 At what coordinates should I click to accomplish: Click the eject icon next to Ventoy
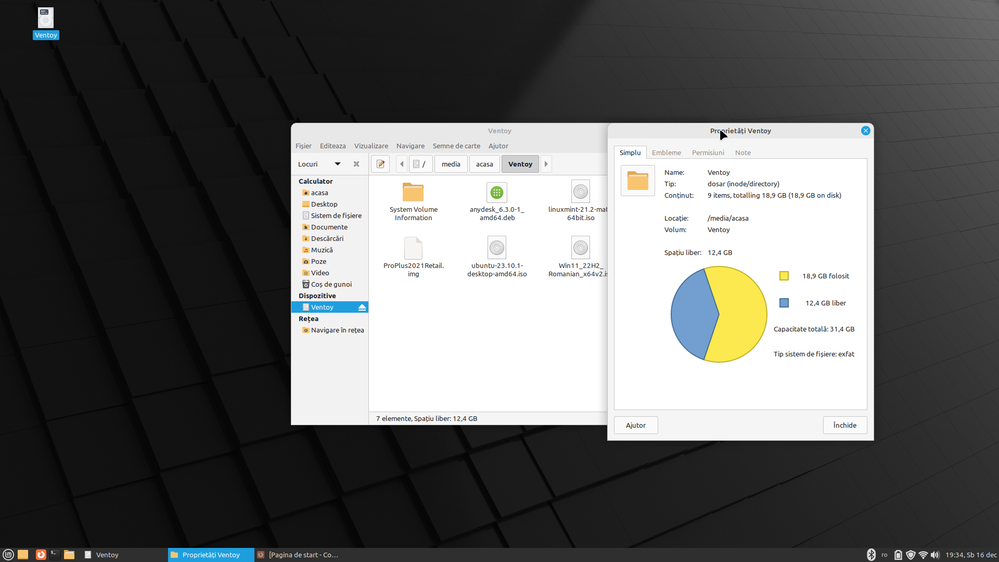click(x=362, y=307)
